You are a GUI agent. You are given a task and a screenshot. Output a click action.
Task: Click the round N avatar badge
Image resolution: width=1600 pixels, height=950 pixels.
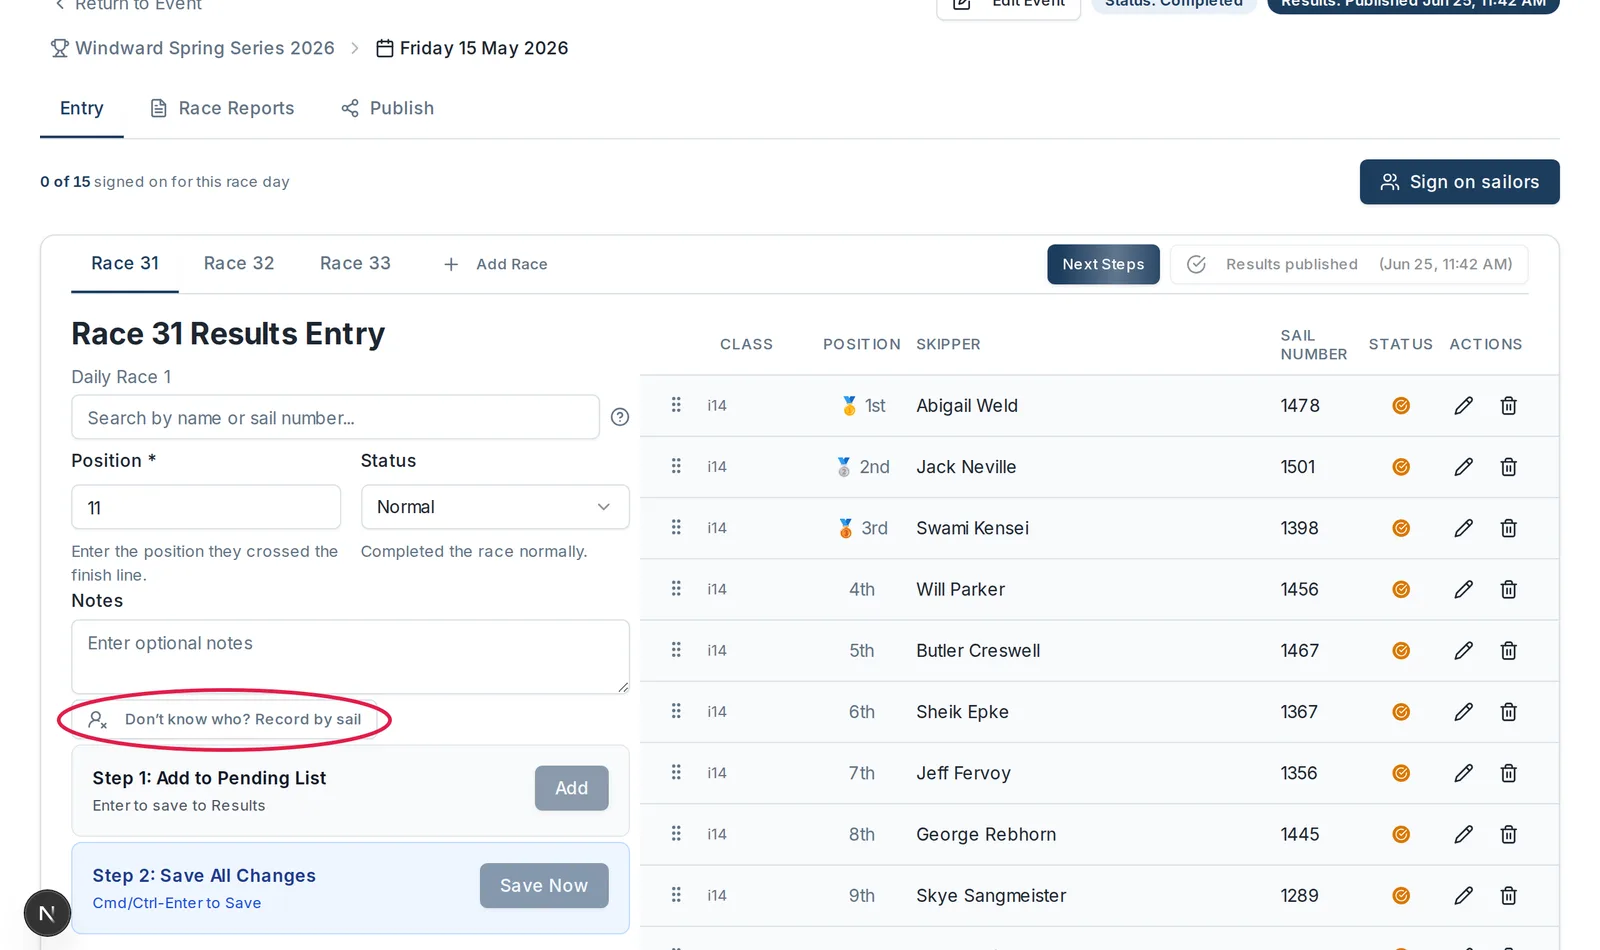pos(47,913)
